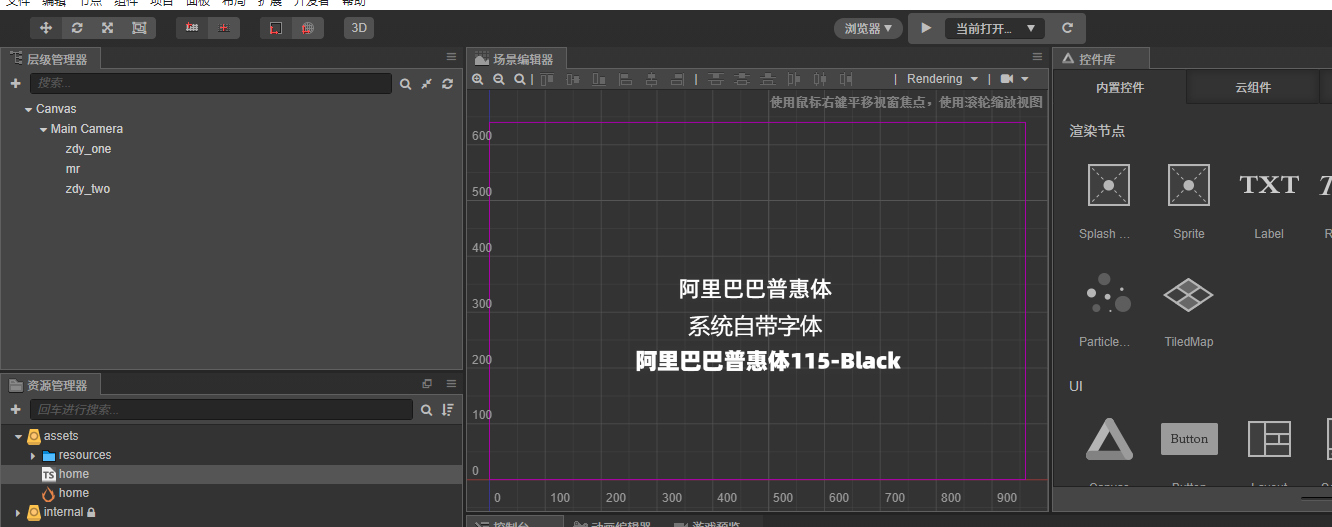
Task: Zoom in the scene editor
Action: (x=478, y=79)
